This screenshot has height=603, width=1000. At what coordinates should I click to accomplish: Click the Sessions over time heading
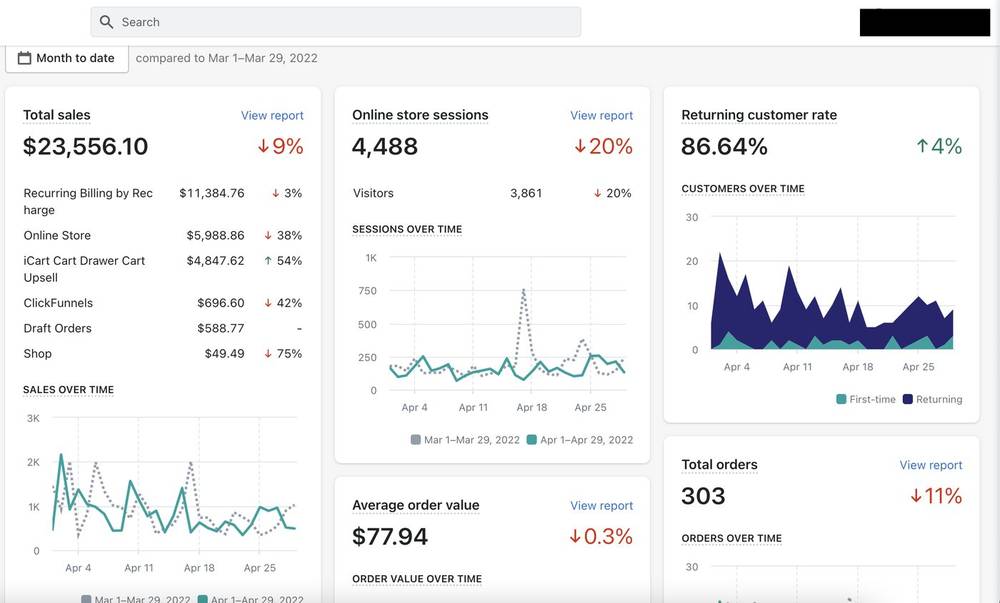point(407,229)
